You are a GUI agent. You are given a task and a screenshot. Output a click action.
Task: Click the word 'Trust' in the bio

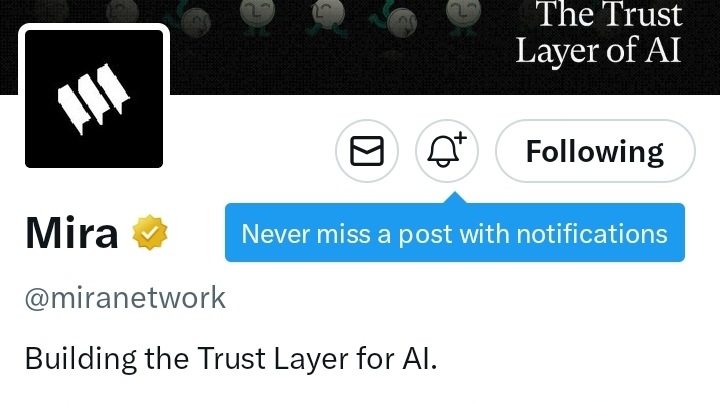pos(232,358)
